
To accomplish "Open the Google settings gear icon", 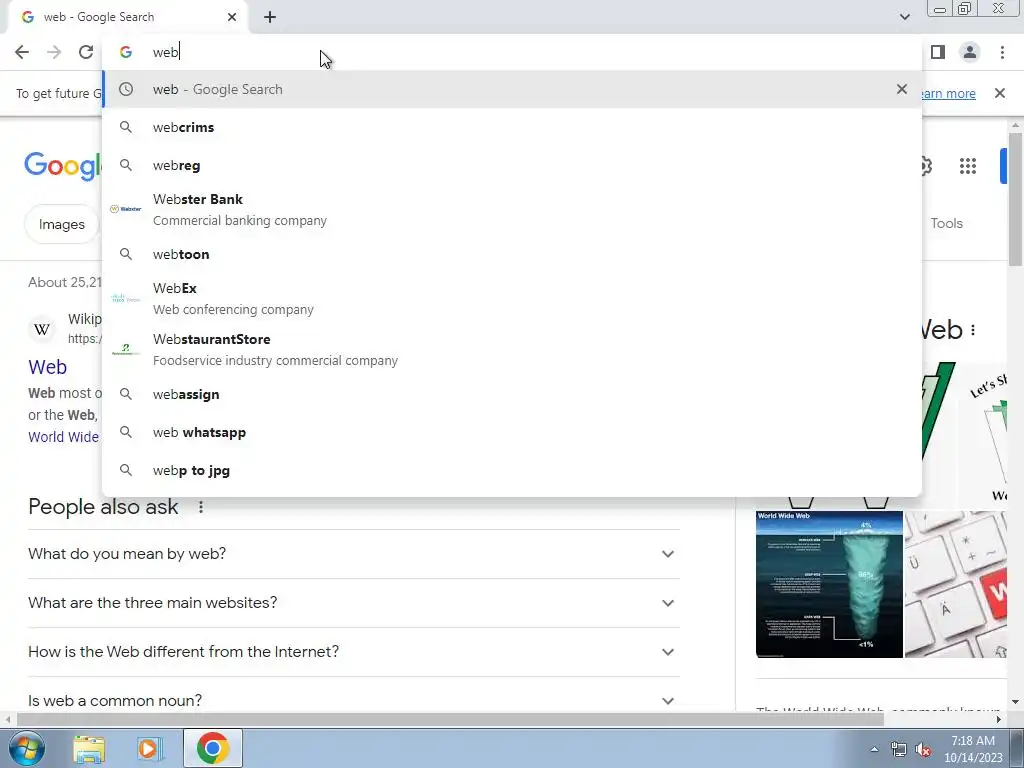I will pos(926,166).
